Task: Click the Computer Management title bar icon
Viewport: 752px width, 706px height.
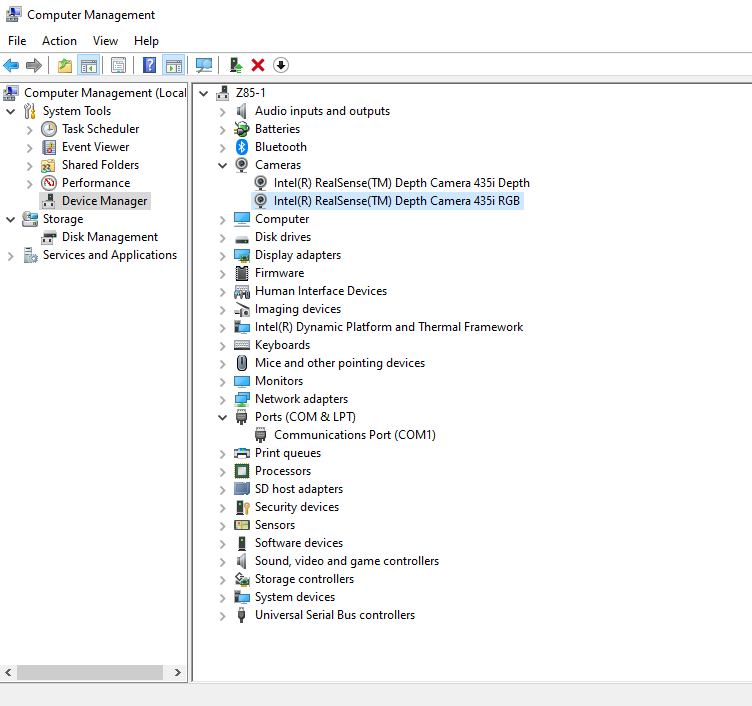Action: click(x=13, y=14)
